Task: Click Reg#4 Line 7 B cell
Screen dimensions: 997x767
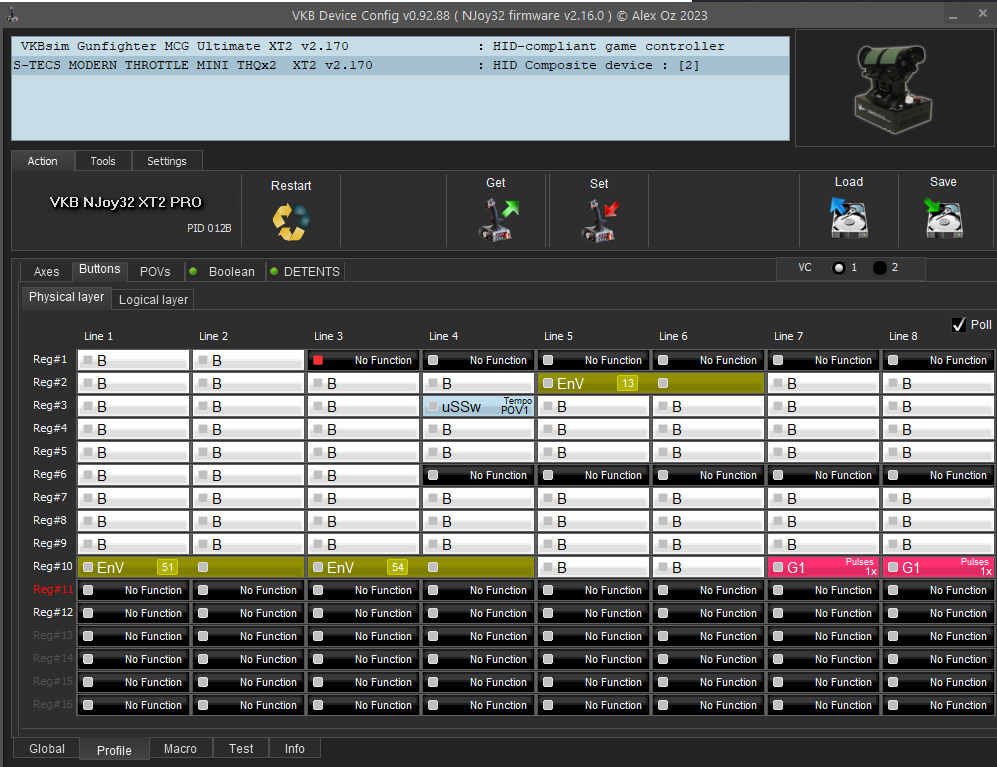Action: pos(823,429)
